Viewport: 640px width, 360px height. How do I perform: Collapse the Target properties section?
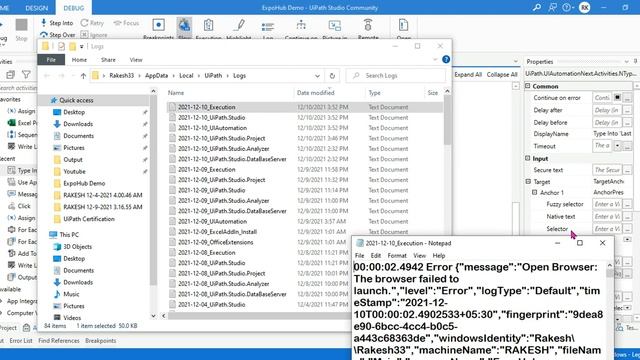click(x=528, y=182)
